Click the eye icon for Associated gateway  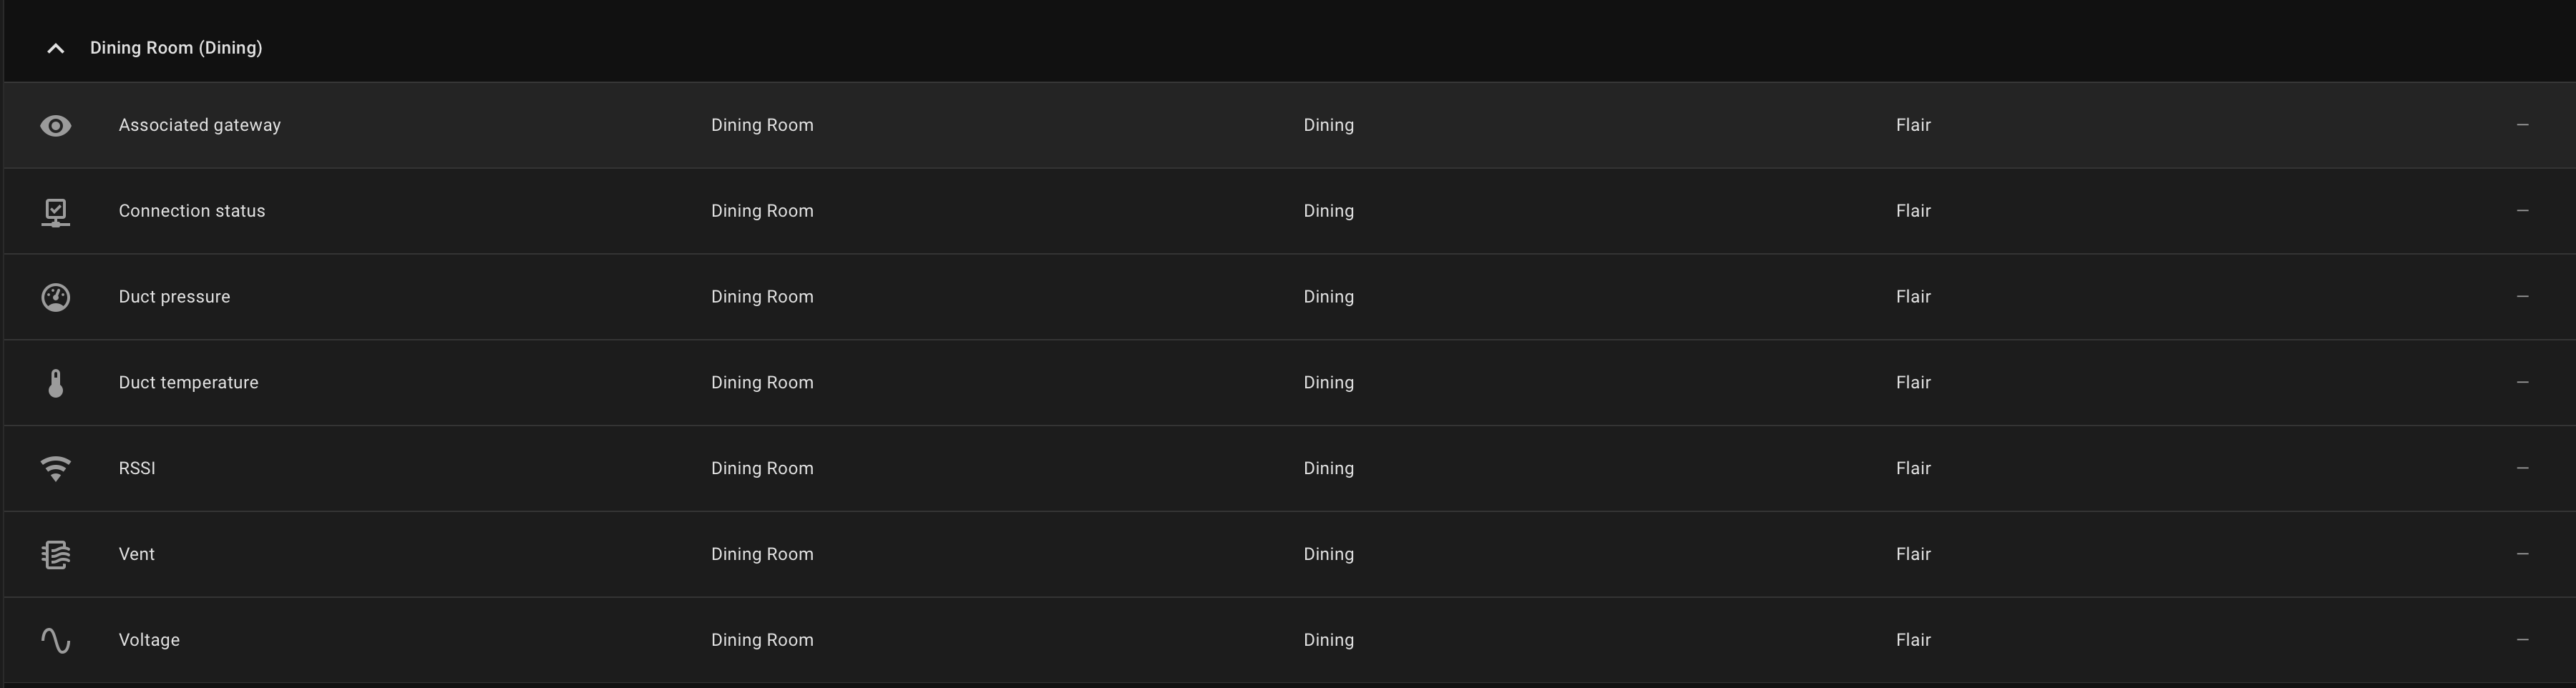(x=56, y=126)
